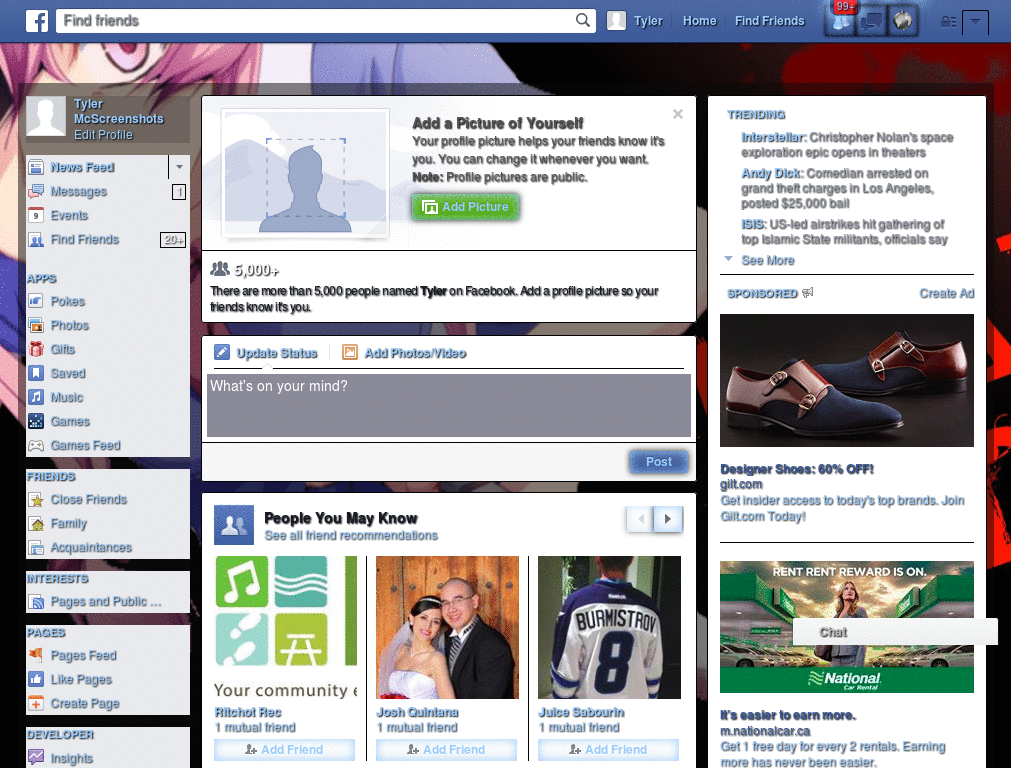The width and height of the screenshot is (1024, 768).
Task: Open the messages icon in top bar
Action: (872, 22)
